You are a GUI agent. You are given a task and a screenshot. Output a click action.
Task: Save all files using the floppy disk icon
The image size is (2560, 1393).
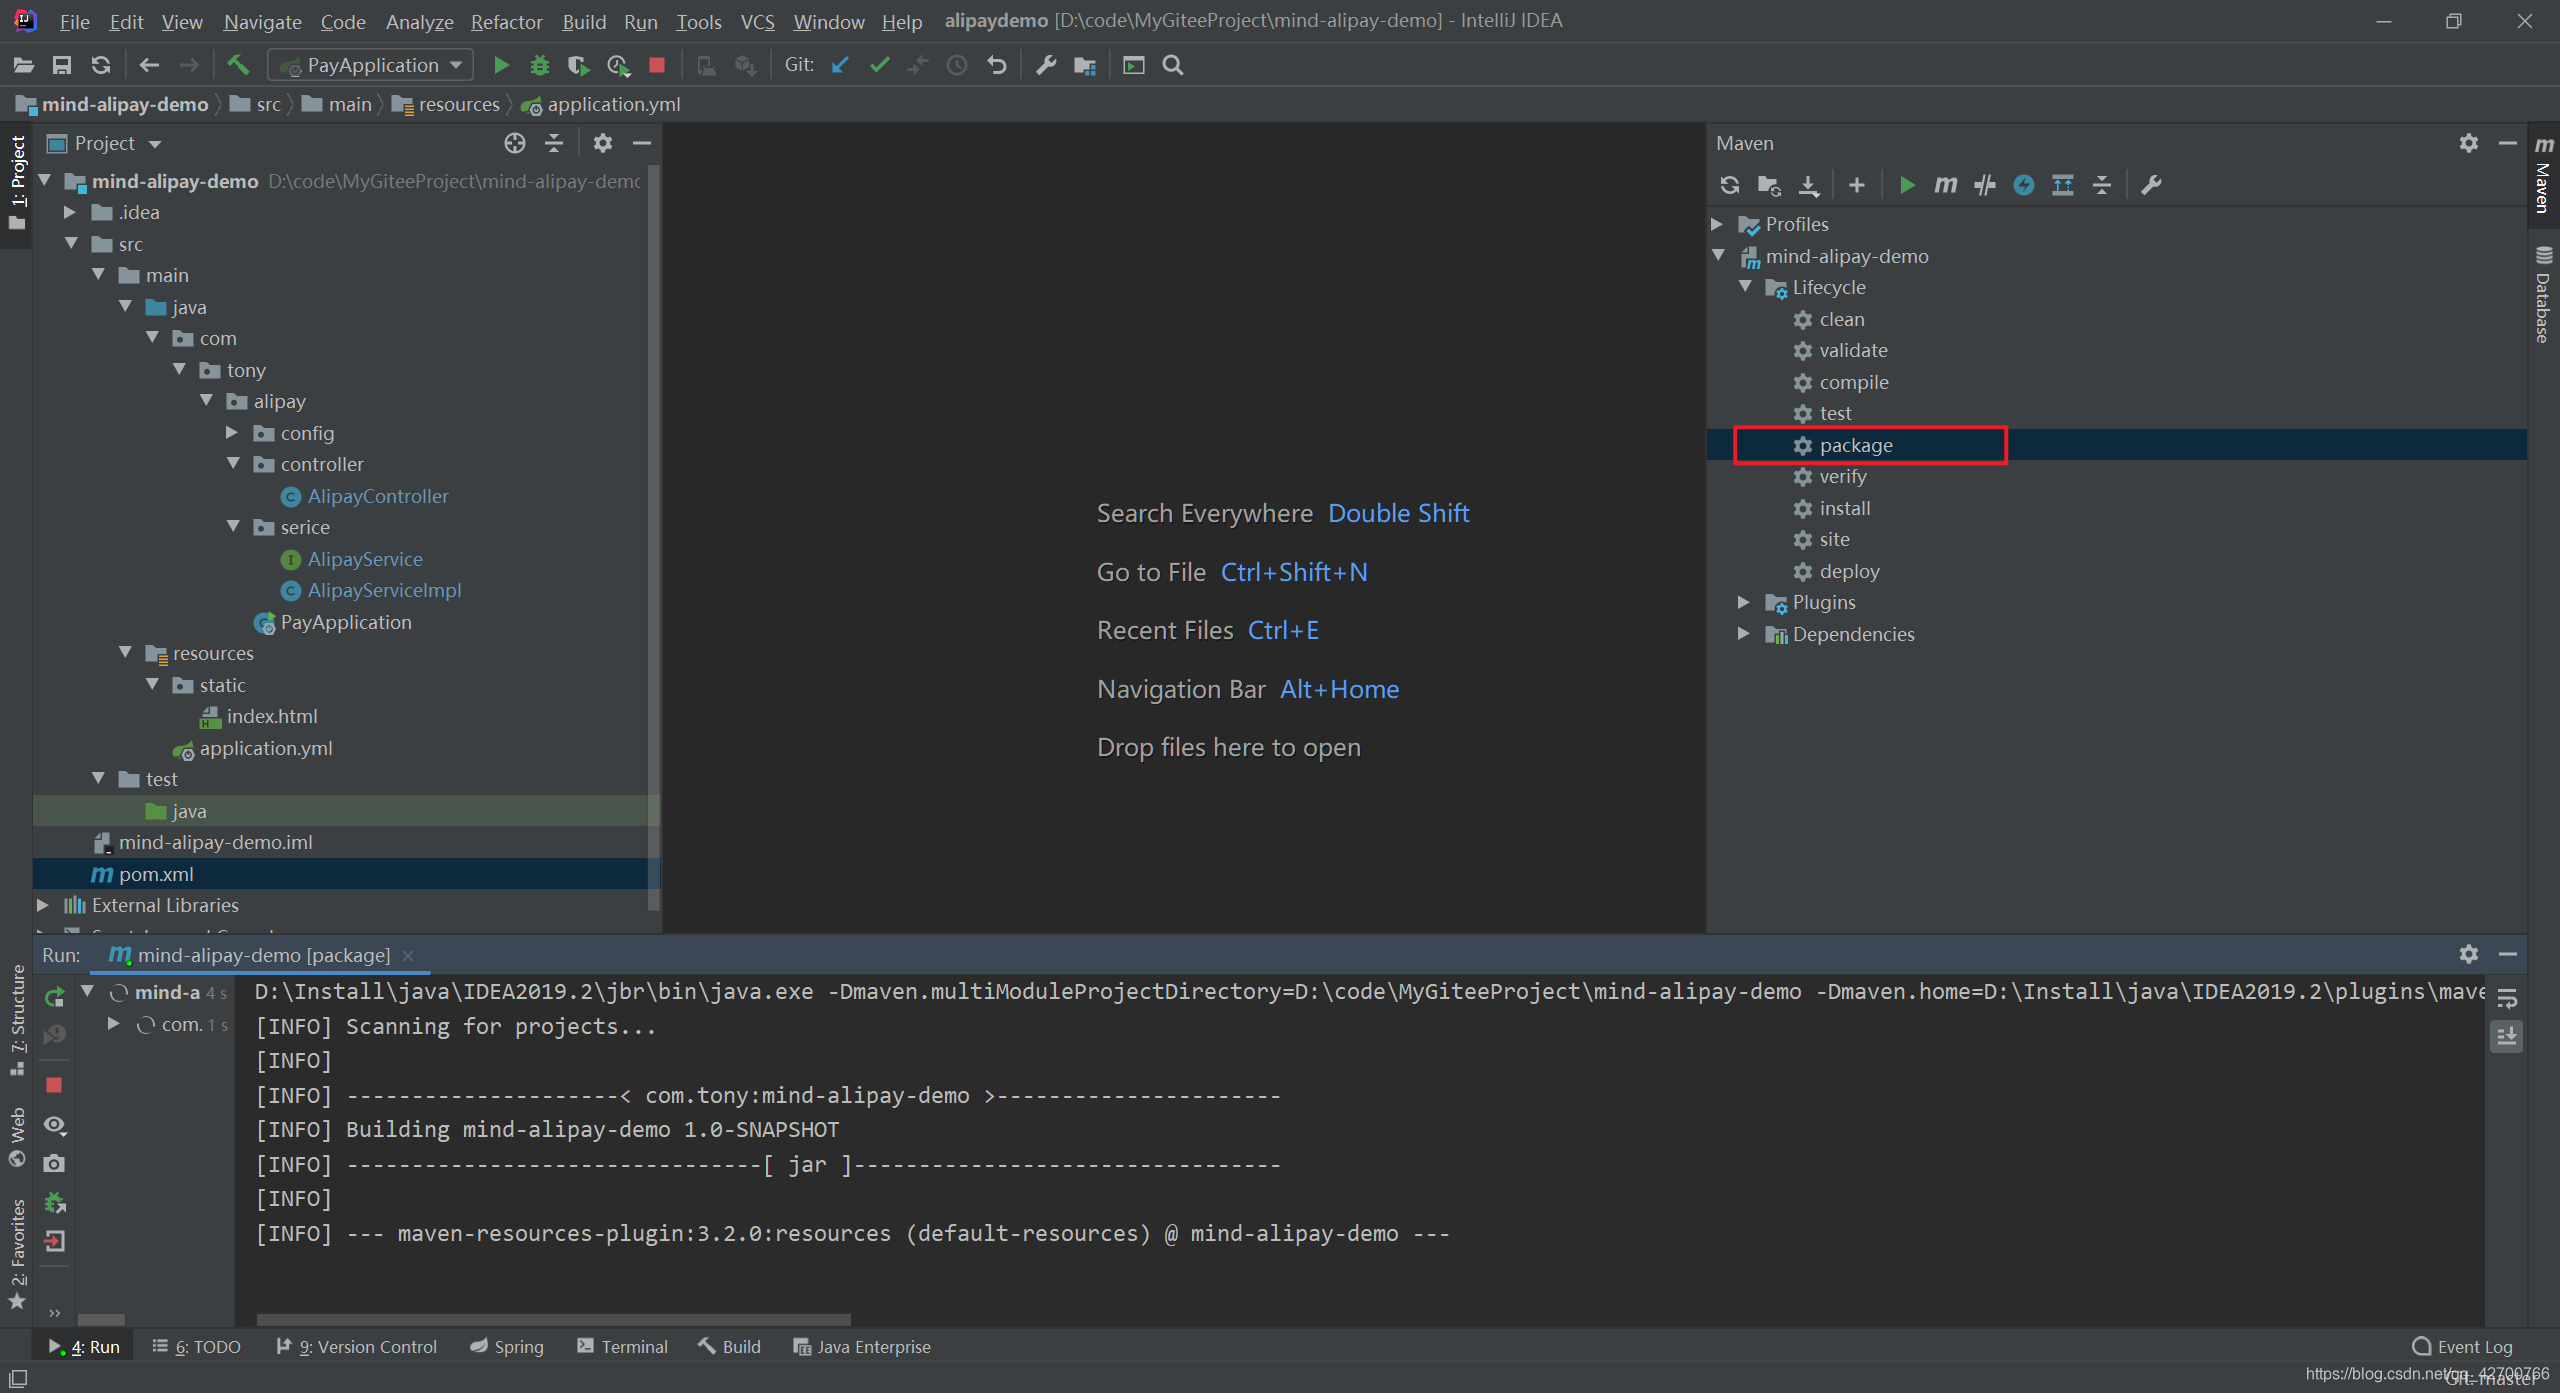pos(62,65)
